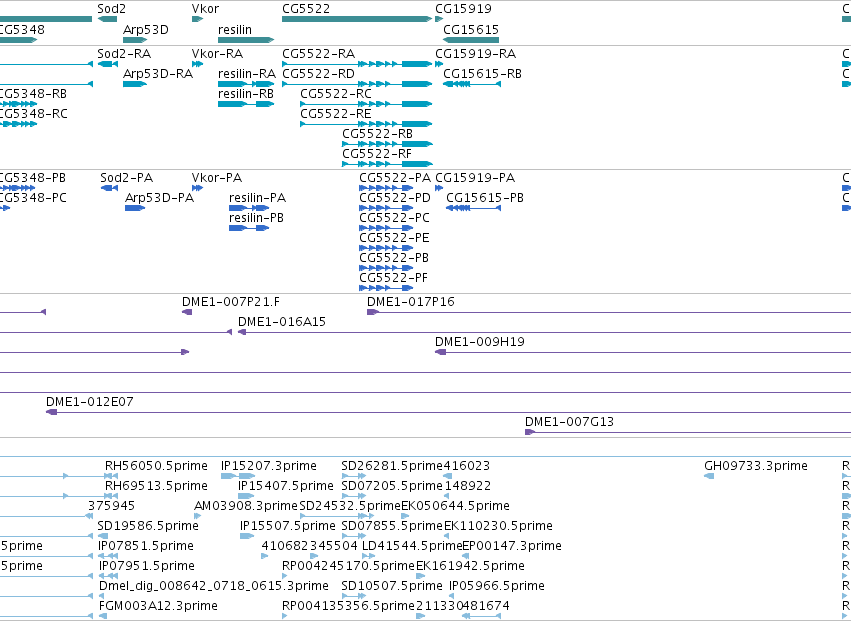Select the CG5522-RB transcript label
The height and width of the screenshot is (621, 851).
[378, 134]
